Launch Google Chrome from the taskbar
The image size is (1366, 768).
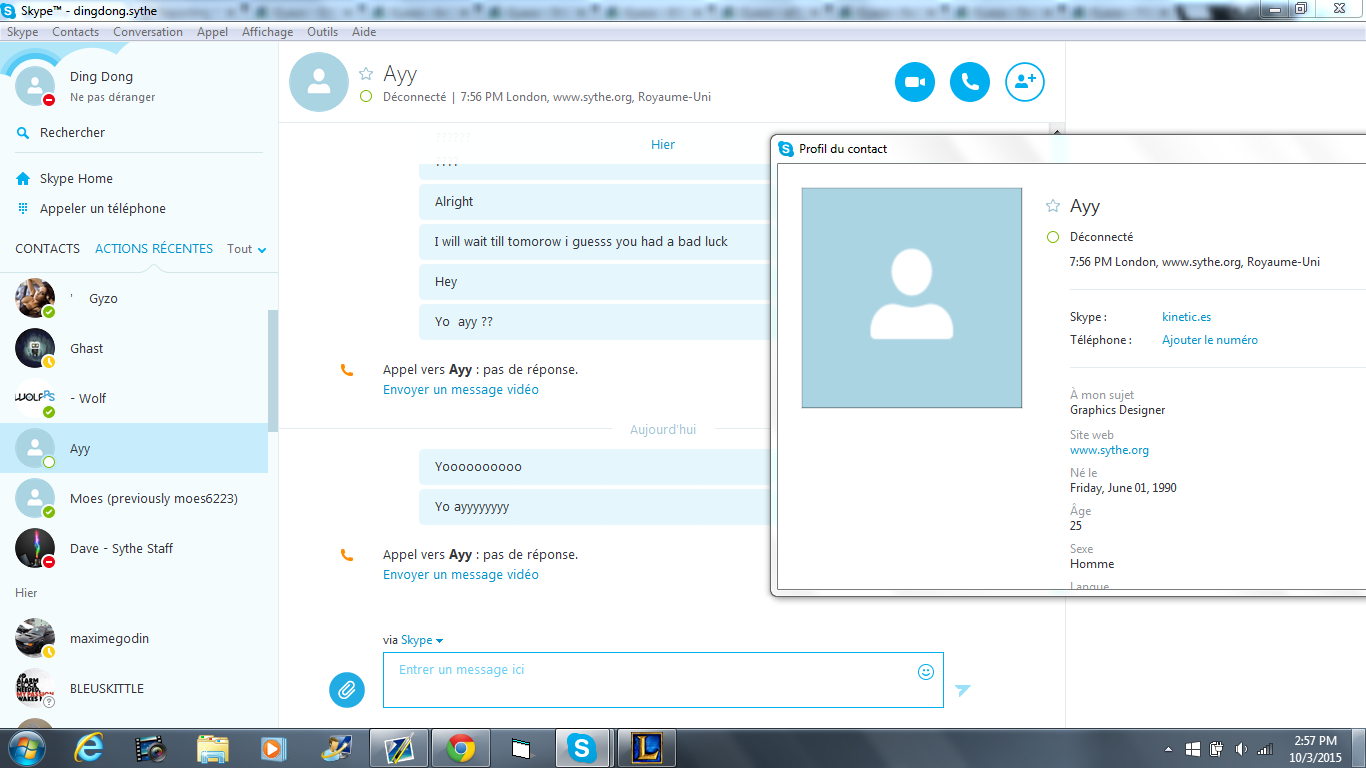pyautogui.click(x=461, y=748)
